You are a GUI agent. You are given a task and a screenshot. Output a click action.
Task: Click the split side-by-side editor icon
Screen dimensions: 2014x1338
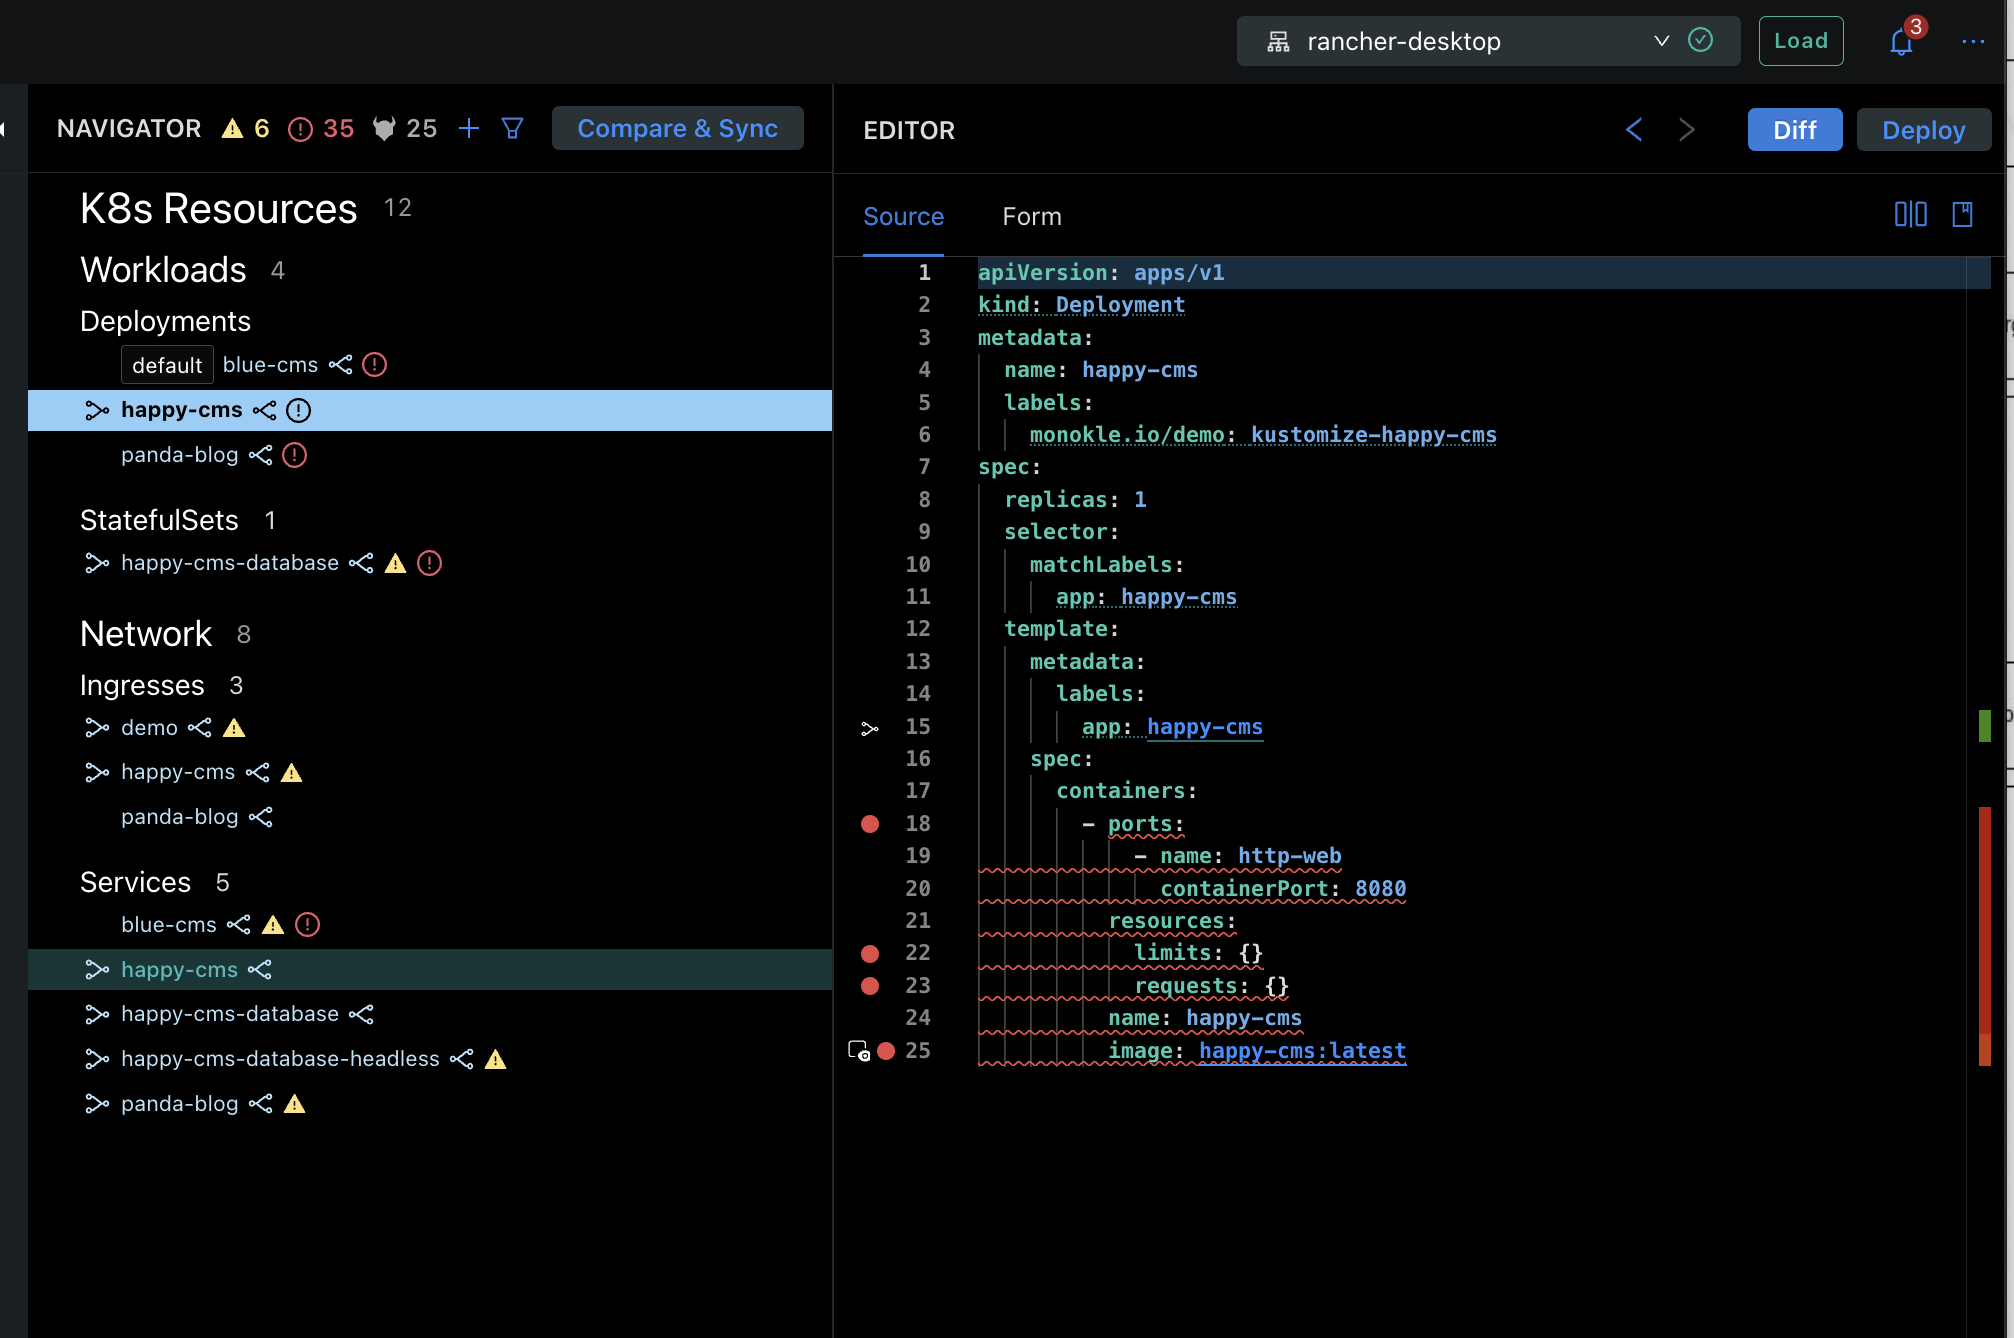tap(1910, 214)
